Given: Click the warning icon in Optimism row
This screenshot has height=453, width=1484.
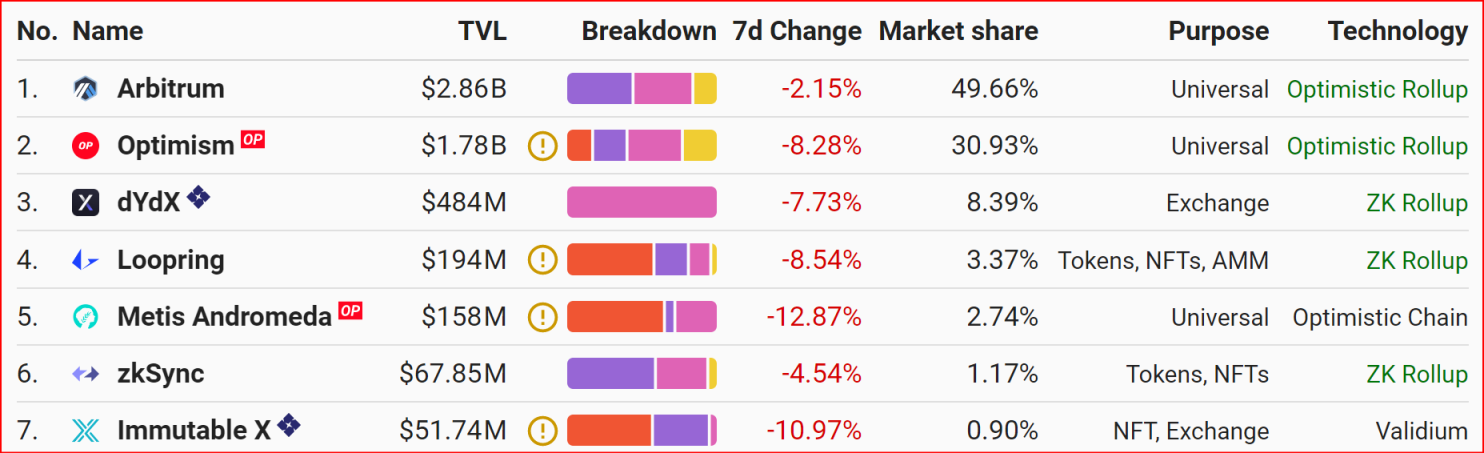Looking at the screenshot, I should tap(542, 146).
